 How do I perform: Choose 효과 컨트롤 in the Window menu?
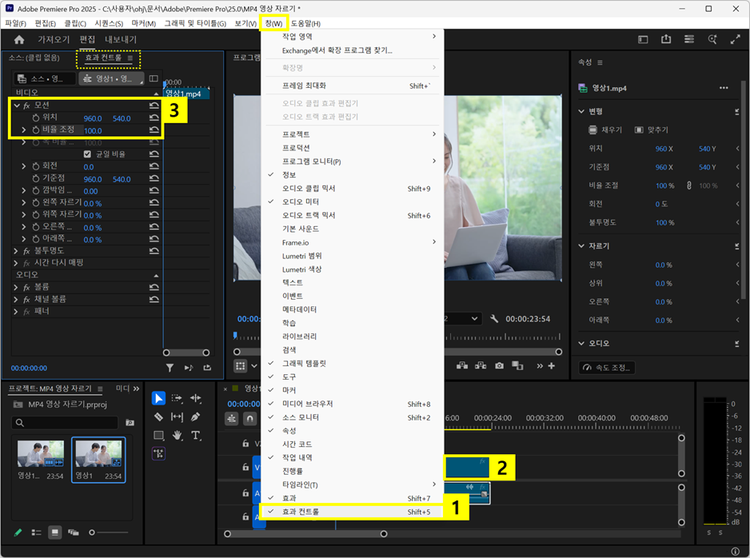click(x=353, y=512)
